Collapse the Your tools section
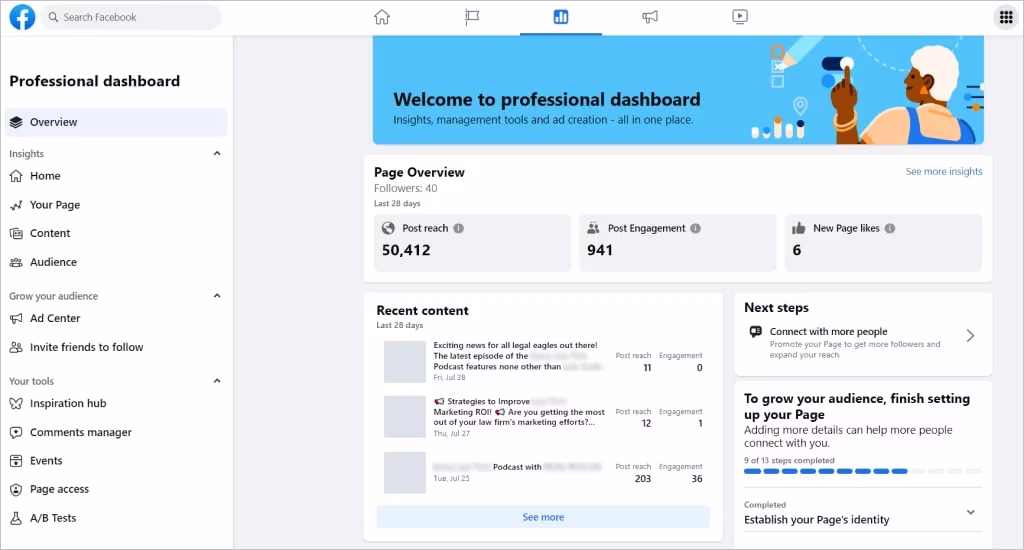The image size is (1024, 550). tap(217, 381)
